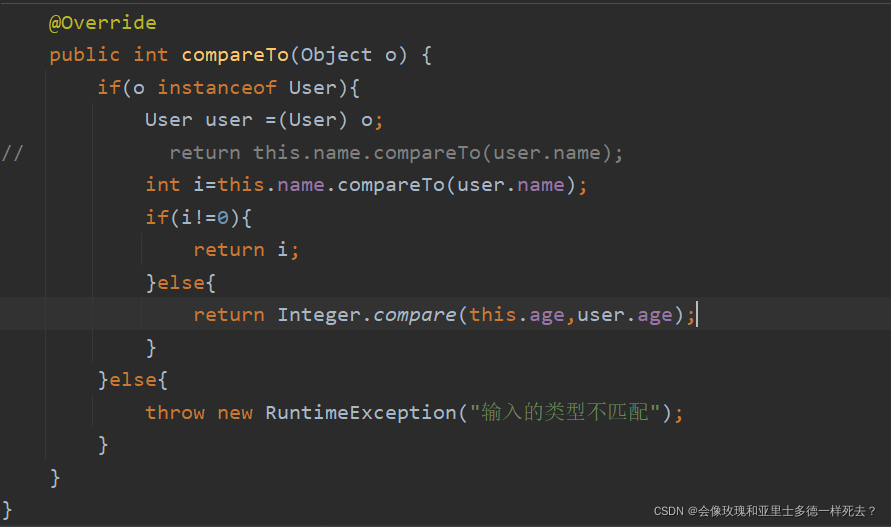Image resolution: width=891 pixels, height=527 pixels.
Task: Place cursor on User user declaration line
Action: coord(264,120)
